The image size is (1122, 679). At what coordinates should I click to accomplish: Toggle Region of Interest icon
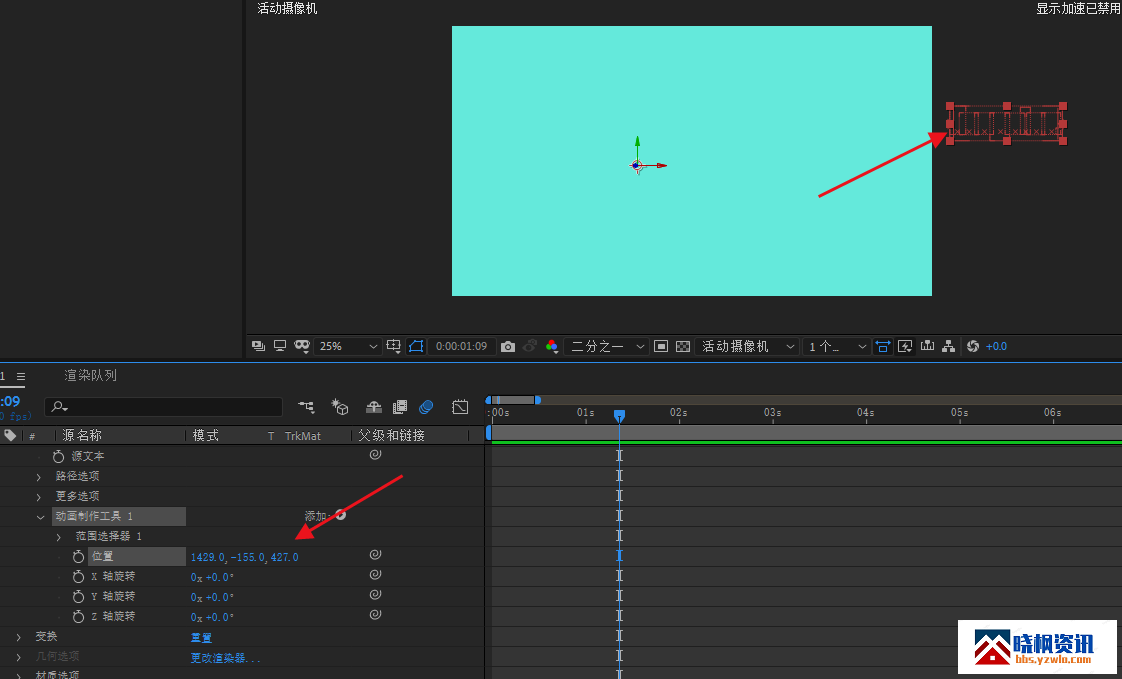coord(661,346)
